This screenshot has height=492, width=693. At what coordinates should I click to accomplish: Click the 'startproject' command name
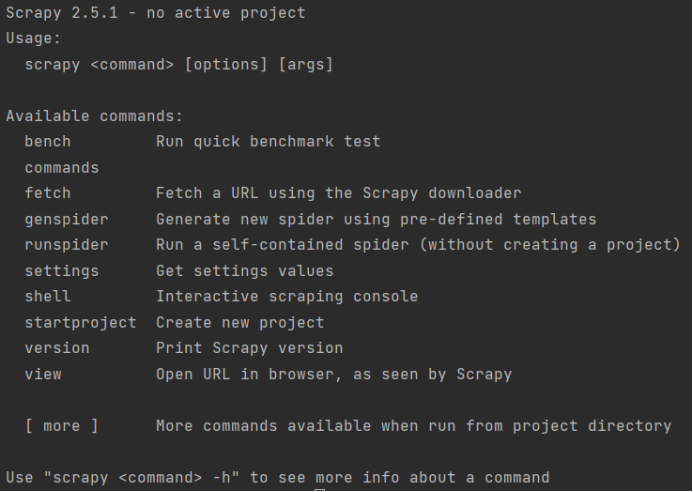[80, 323]
